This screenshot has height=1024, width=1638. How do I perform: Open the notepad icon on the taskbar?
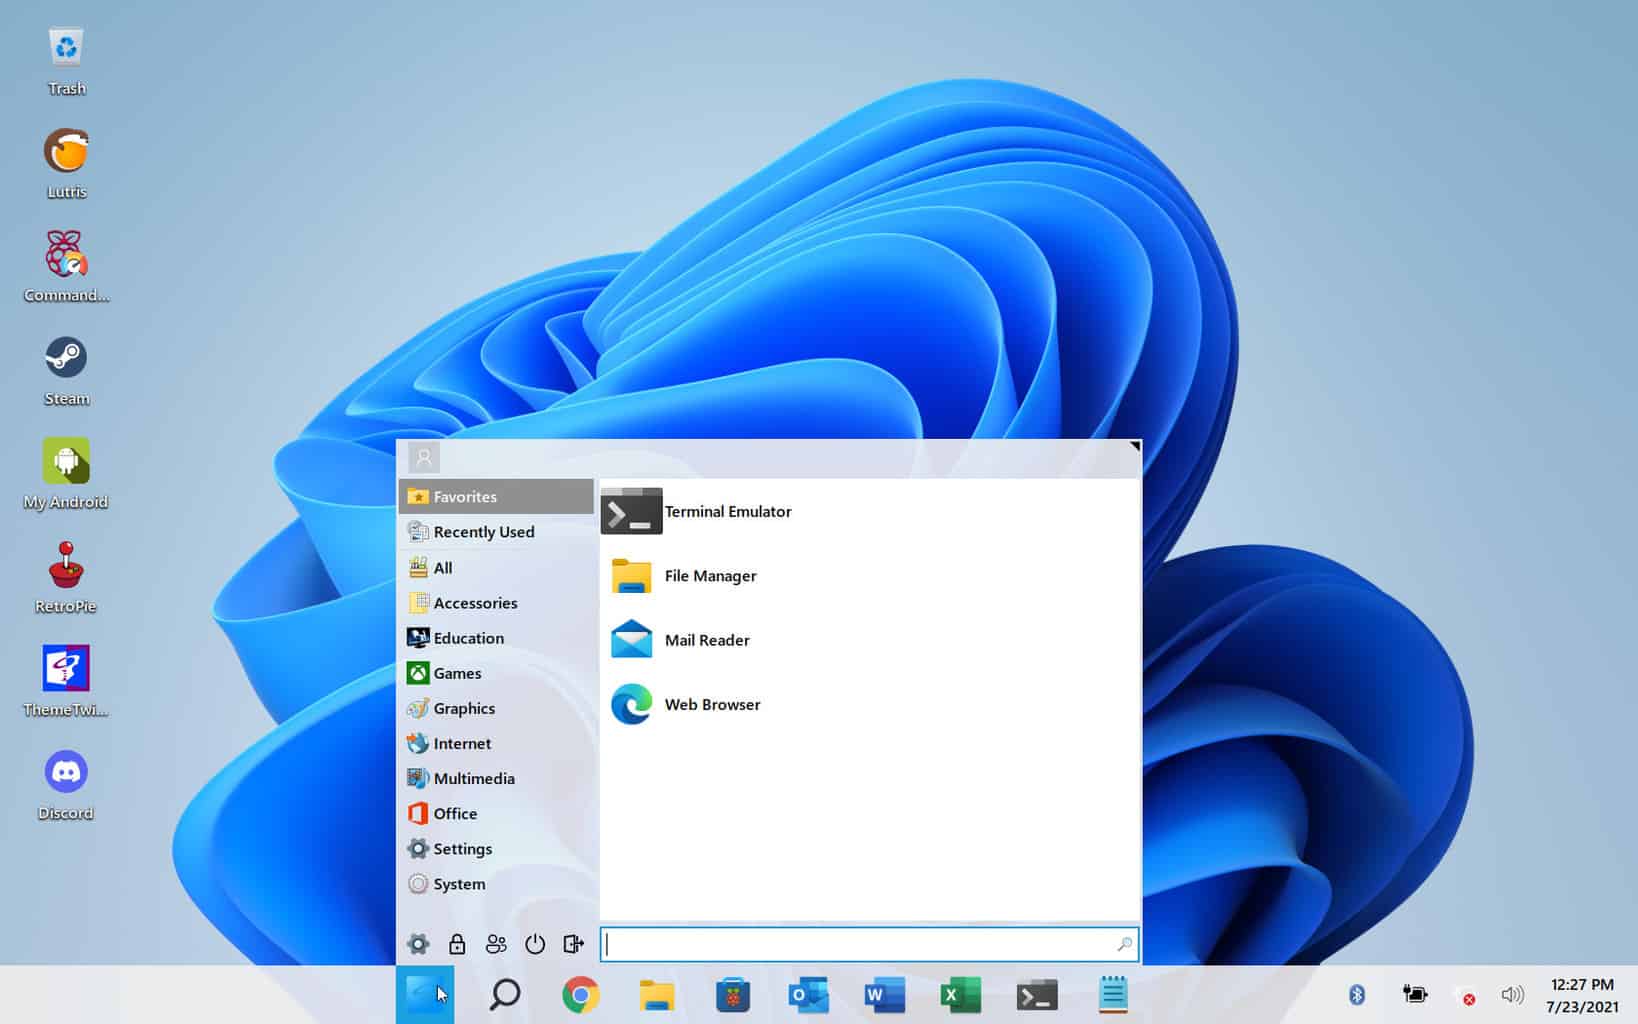pos(1113,995)
